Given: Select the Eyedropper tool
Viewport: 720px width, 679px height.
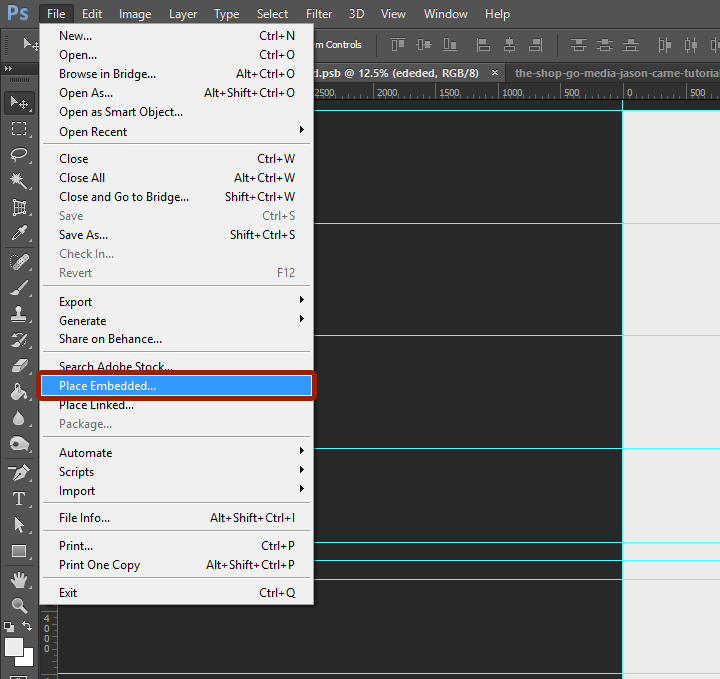Looking at the screenshot, I should click(x=19, y=233).
